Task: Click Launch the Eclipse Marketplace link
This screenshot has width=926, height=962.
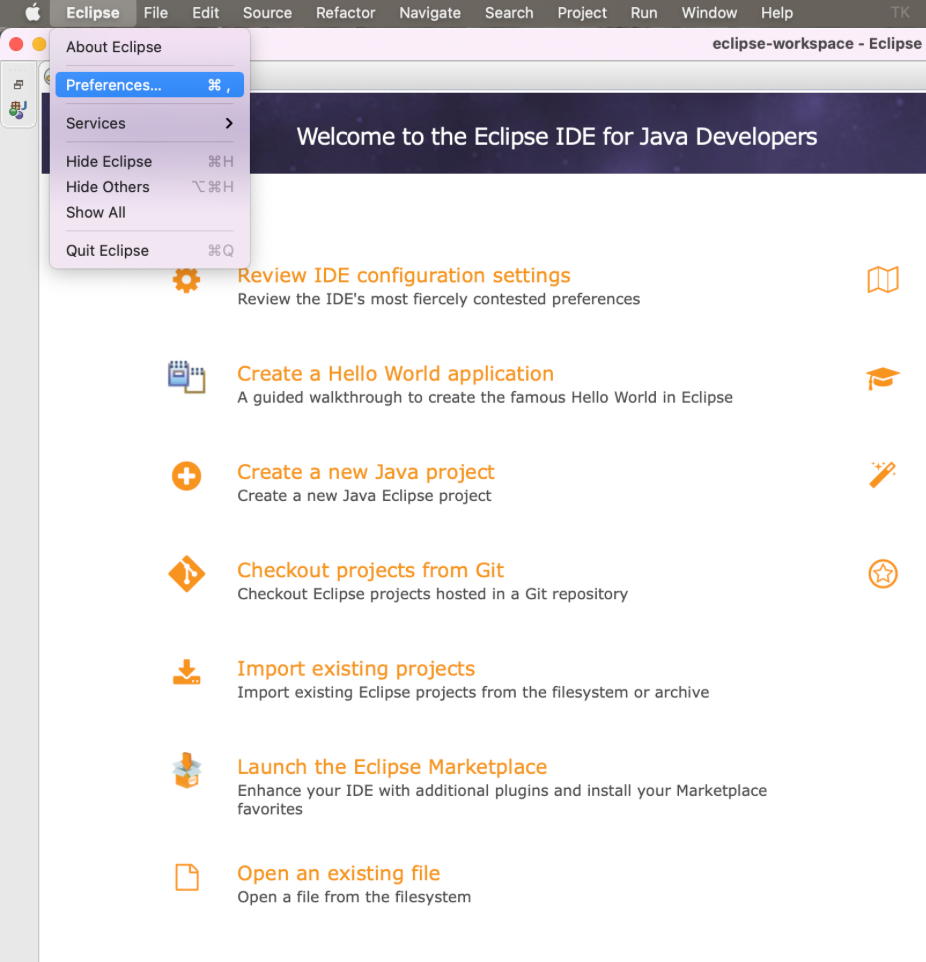Action: [x=392, y=767]
